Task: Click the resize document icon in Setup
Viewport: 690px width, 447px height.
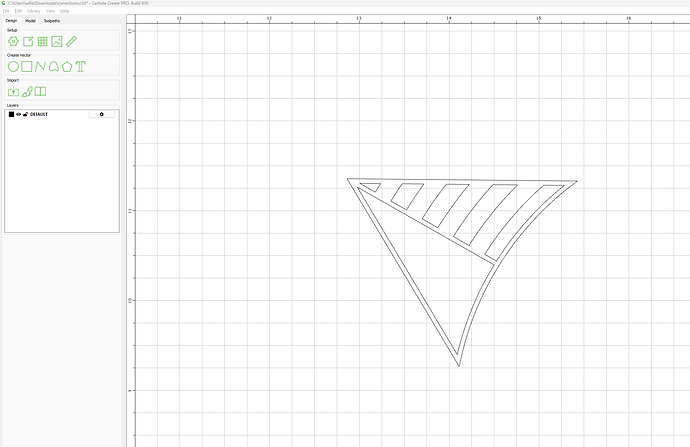Action: [x=28, y=41]
